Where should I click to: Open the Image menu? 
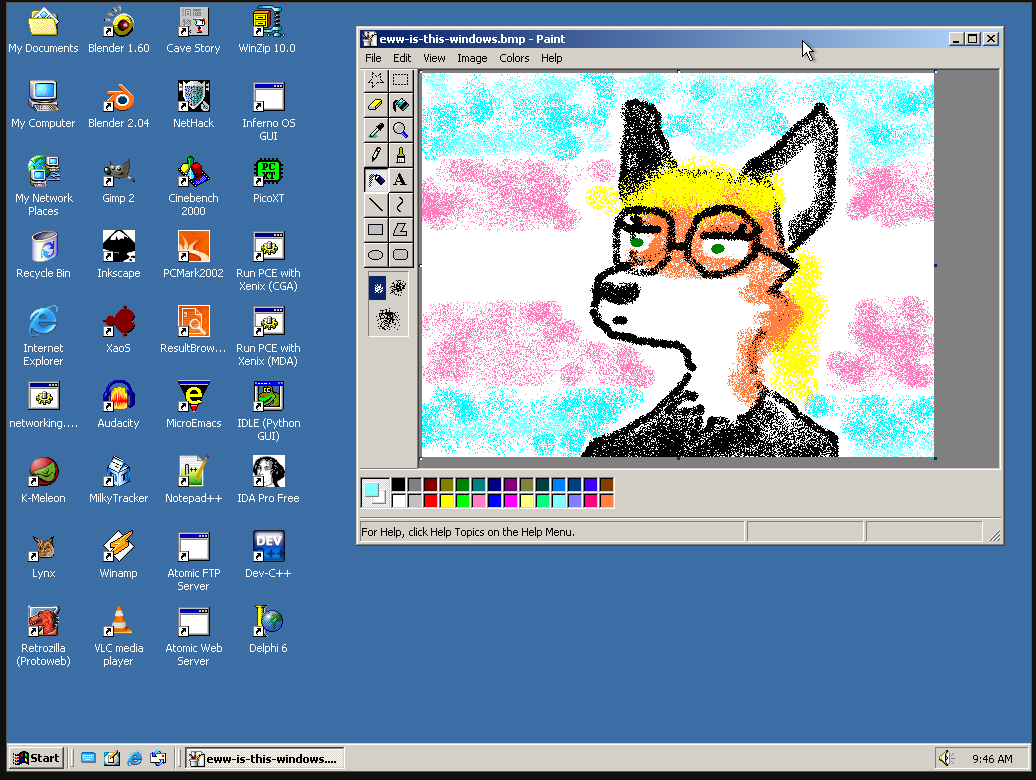pos(472,58)
